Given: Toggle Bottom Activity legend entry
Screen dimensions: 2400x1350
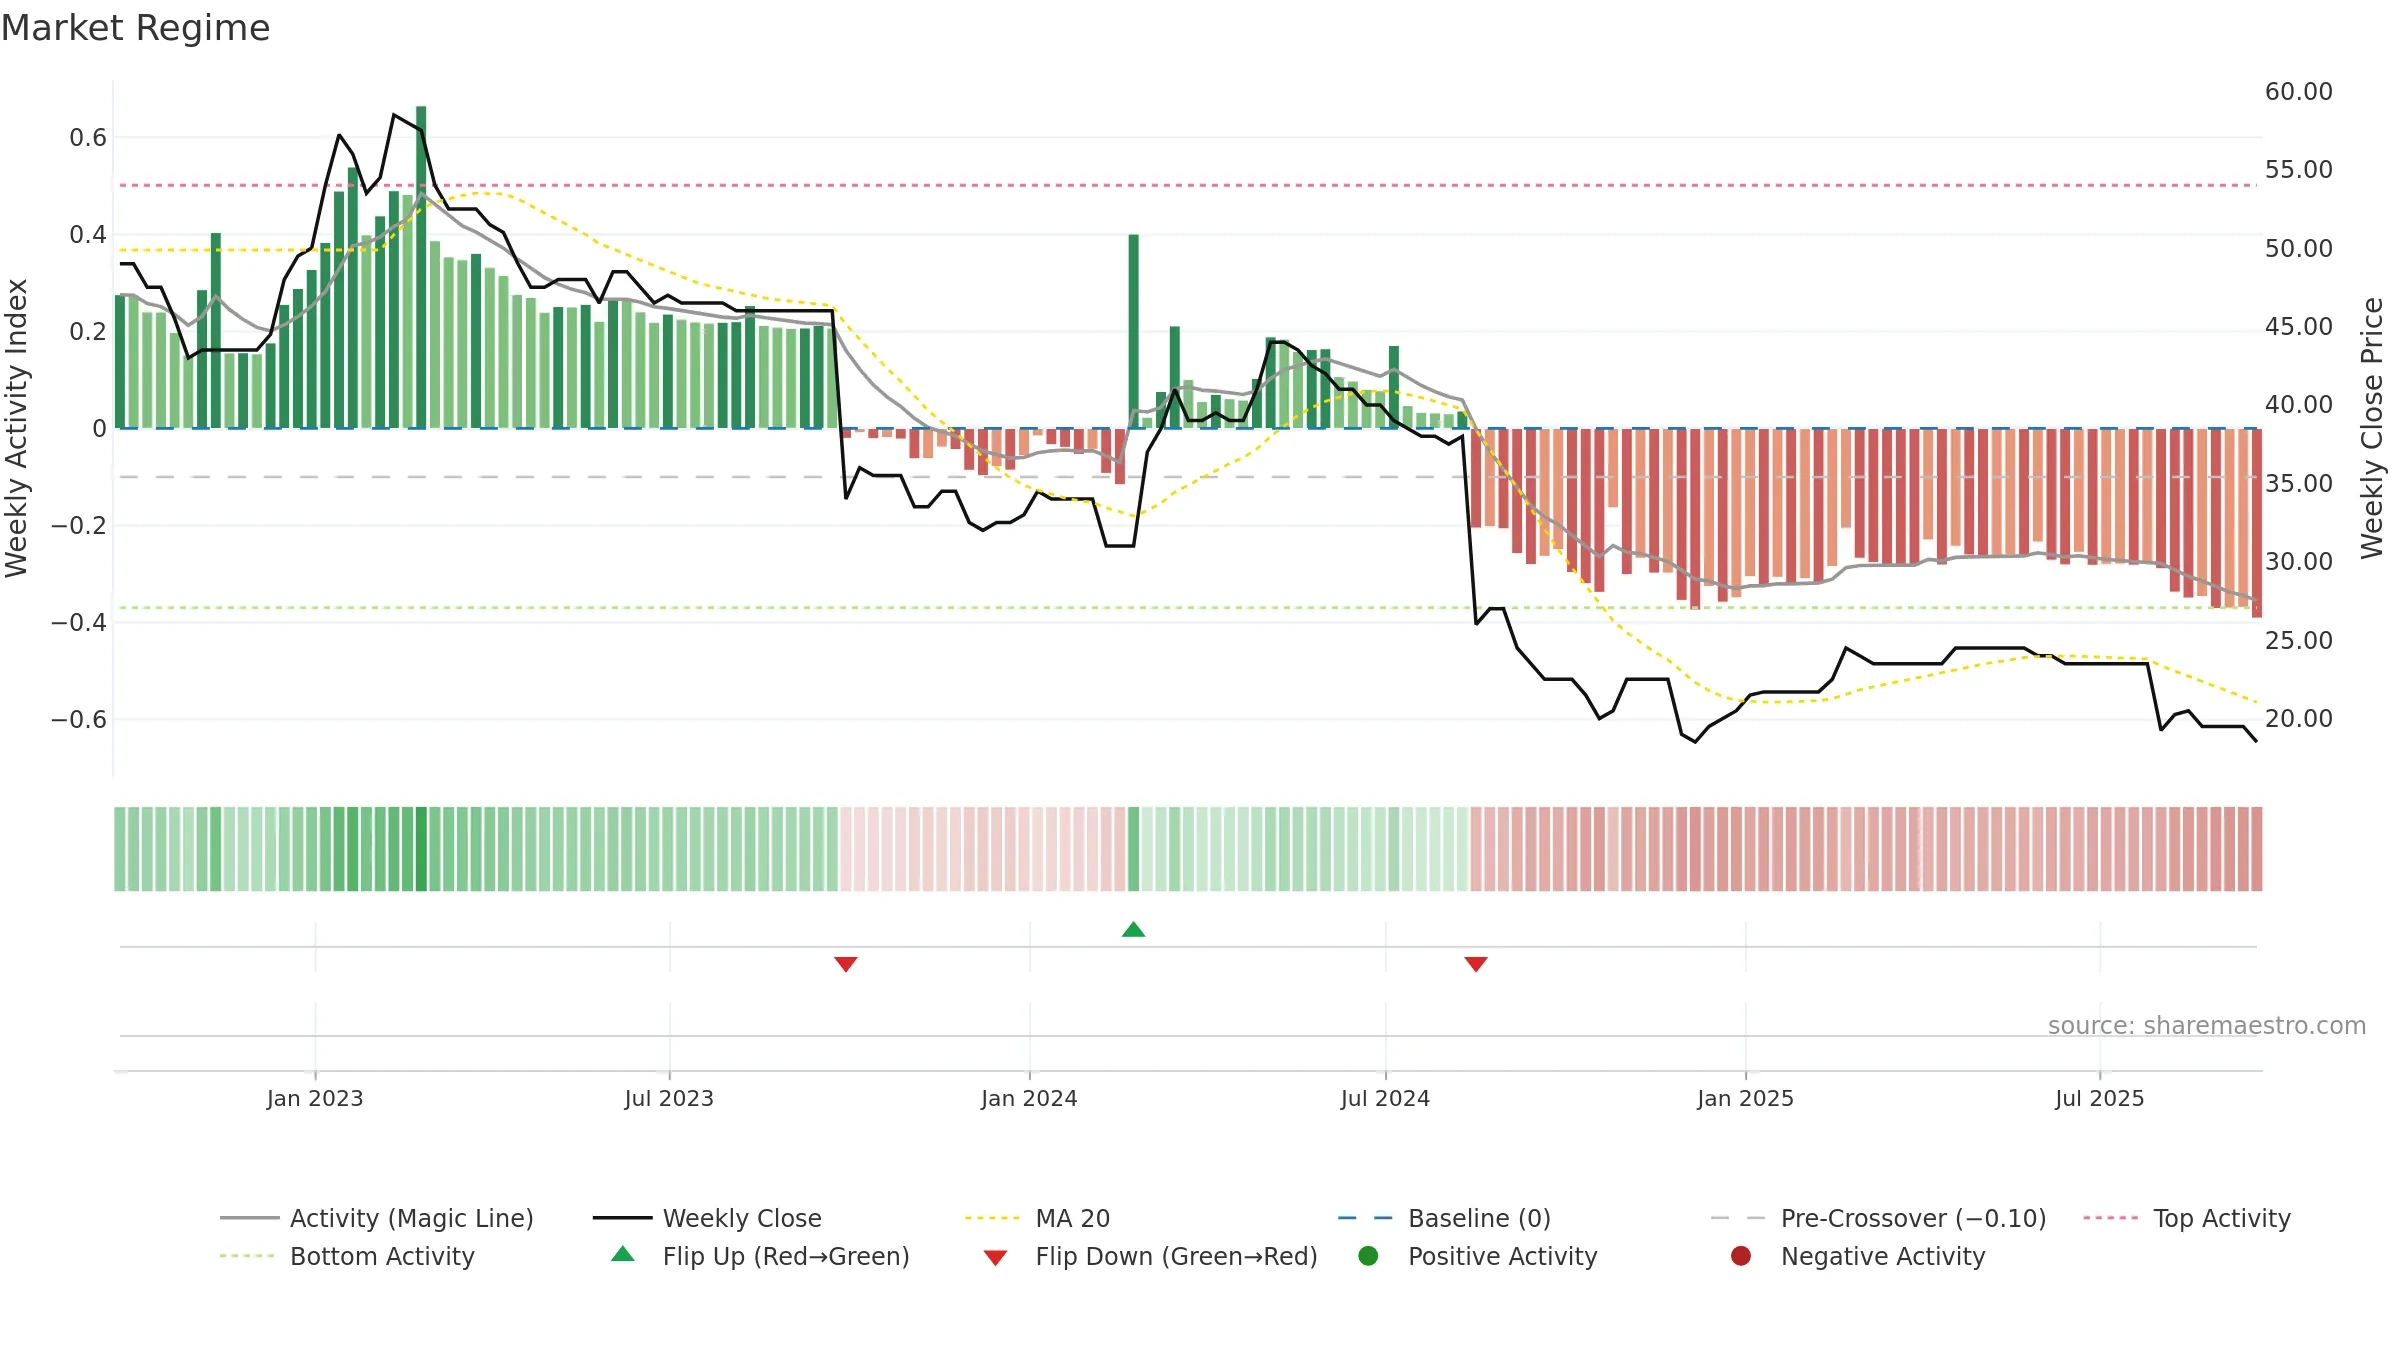Looking at the screenshot, I should (347, 1256).
